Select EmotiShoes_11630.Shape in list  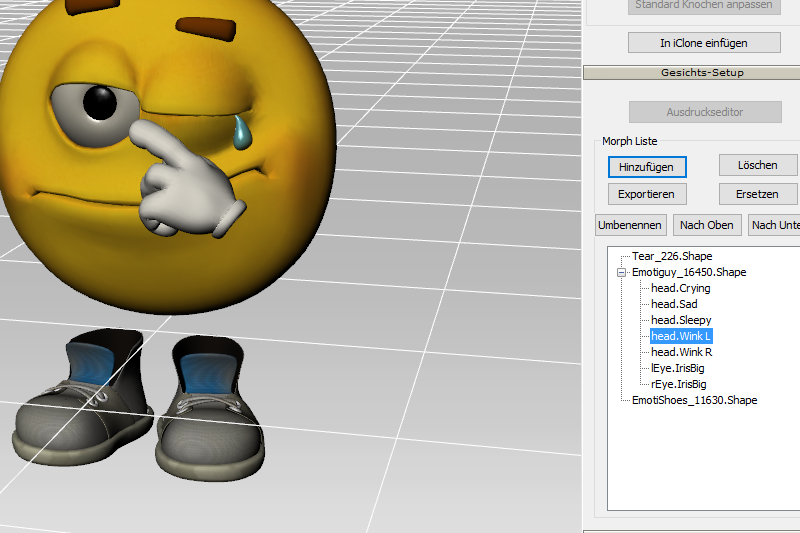pyautogui.click(x=694, y=400)
